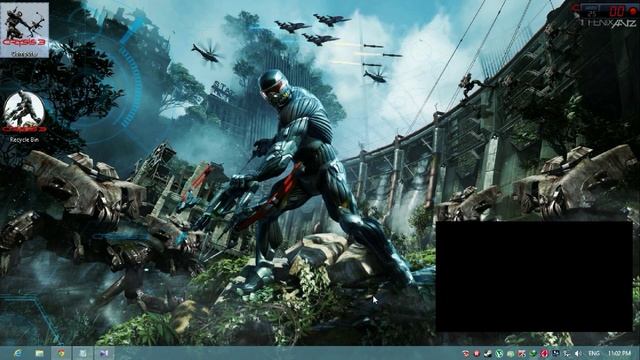The image size is (640, 360).
Task: Switch input language via ENG indicator
Action: coord(594,353)
